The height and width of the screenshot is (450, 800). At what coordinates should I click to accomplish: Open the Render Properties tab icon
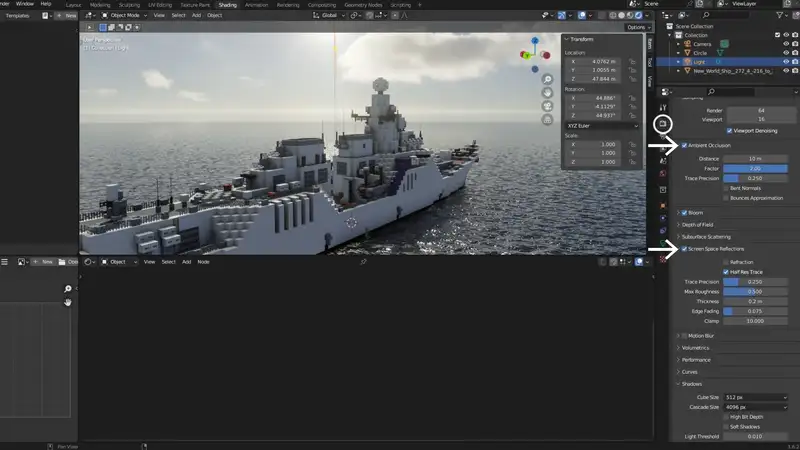pos(662,123)
